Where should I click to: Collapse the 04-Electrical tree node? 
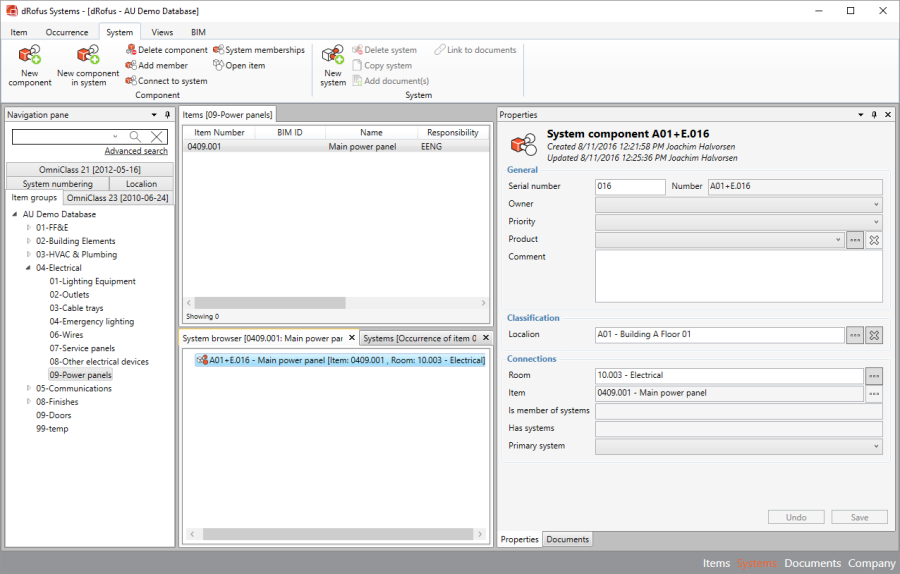coord(29,268)
